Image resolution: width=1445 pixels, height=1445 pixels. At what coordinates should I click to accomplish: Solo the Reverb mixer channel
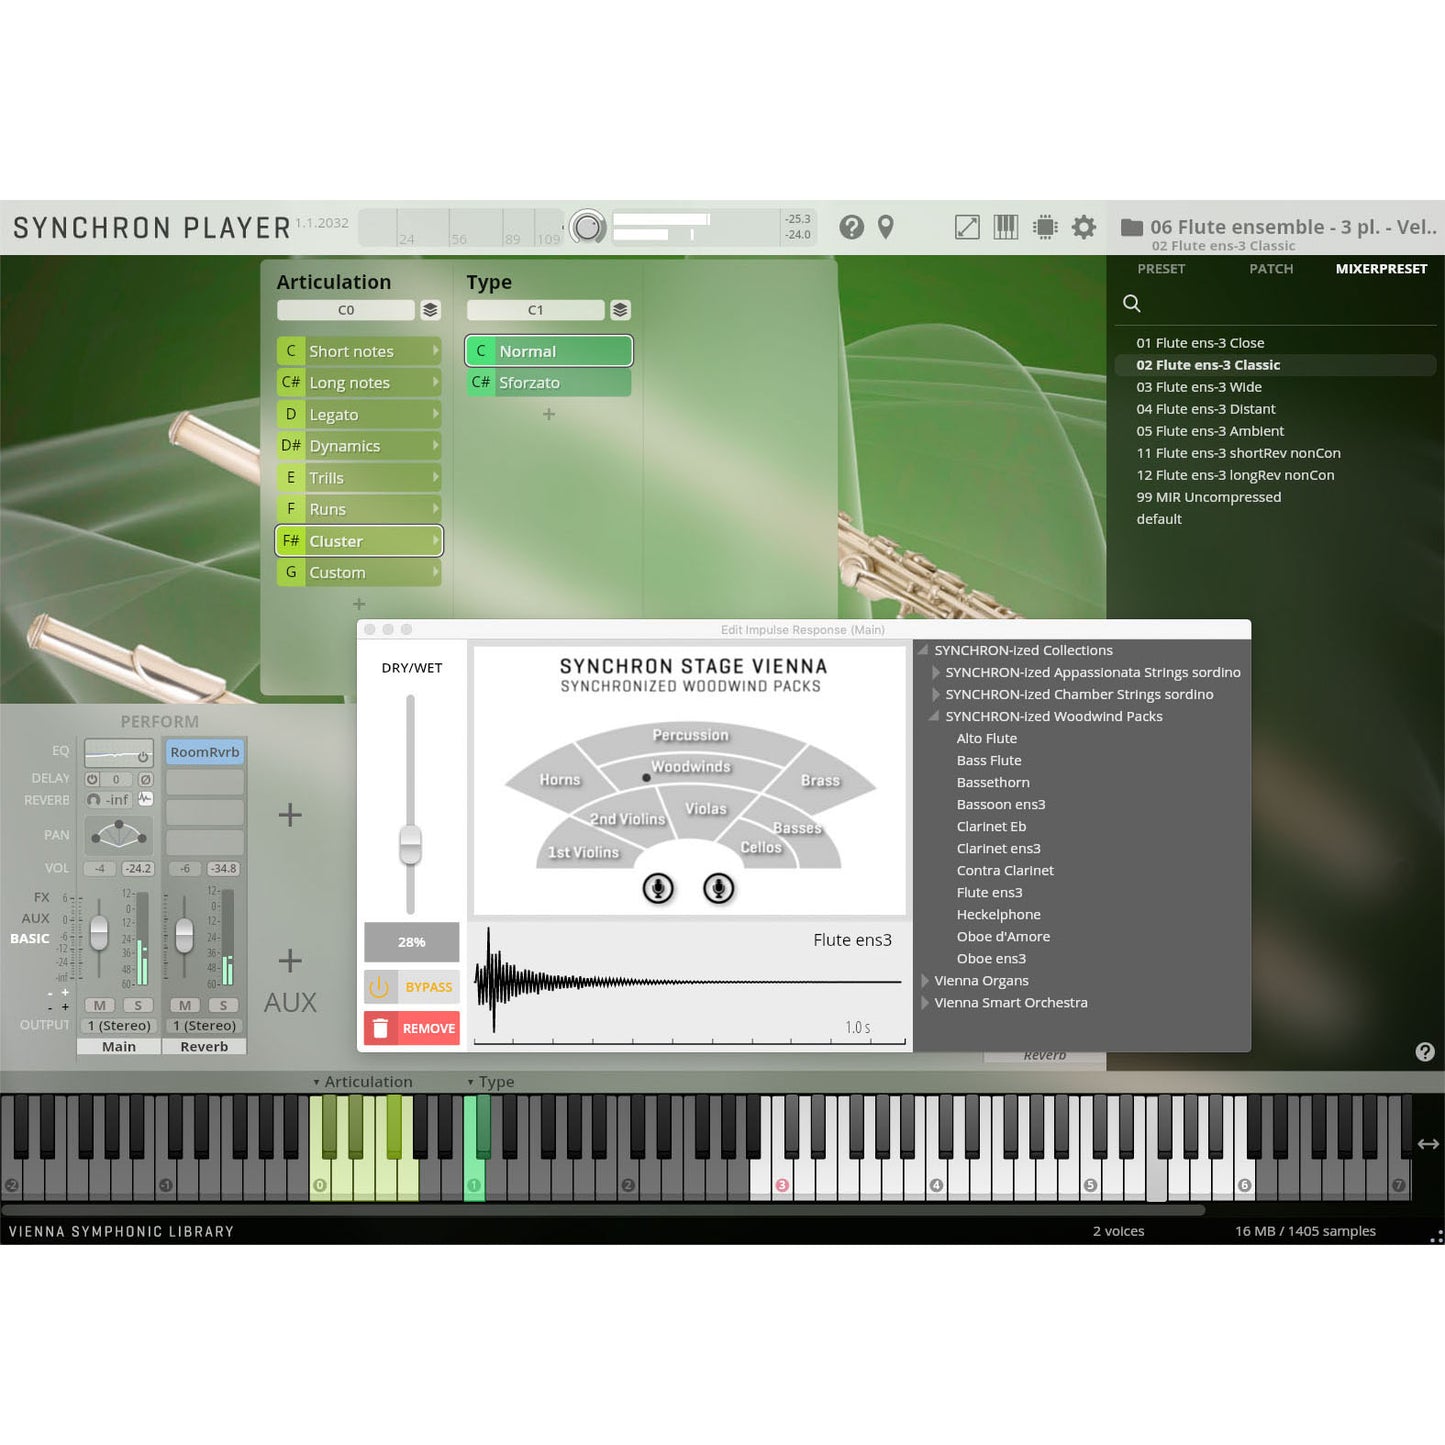pos(223,1005)
